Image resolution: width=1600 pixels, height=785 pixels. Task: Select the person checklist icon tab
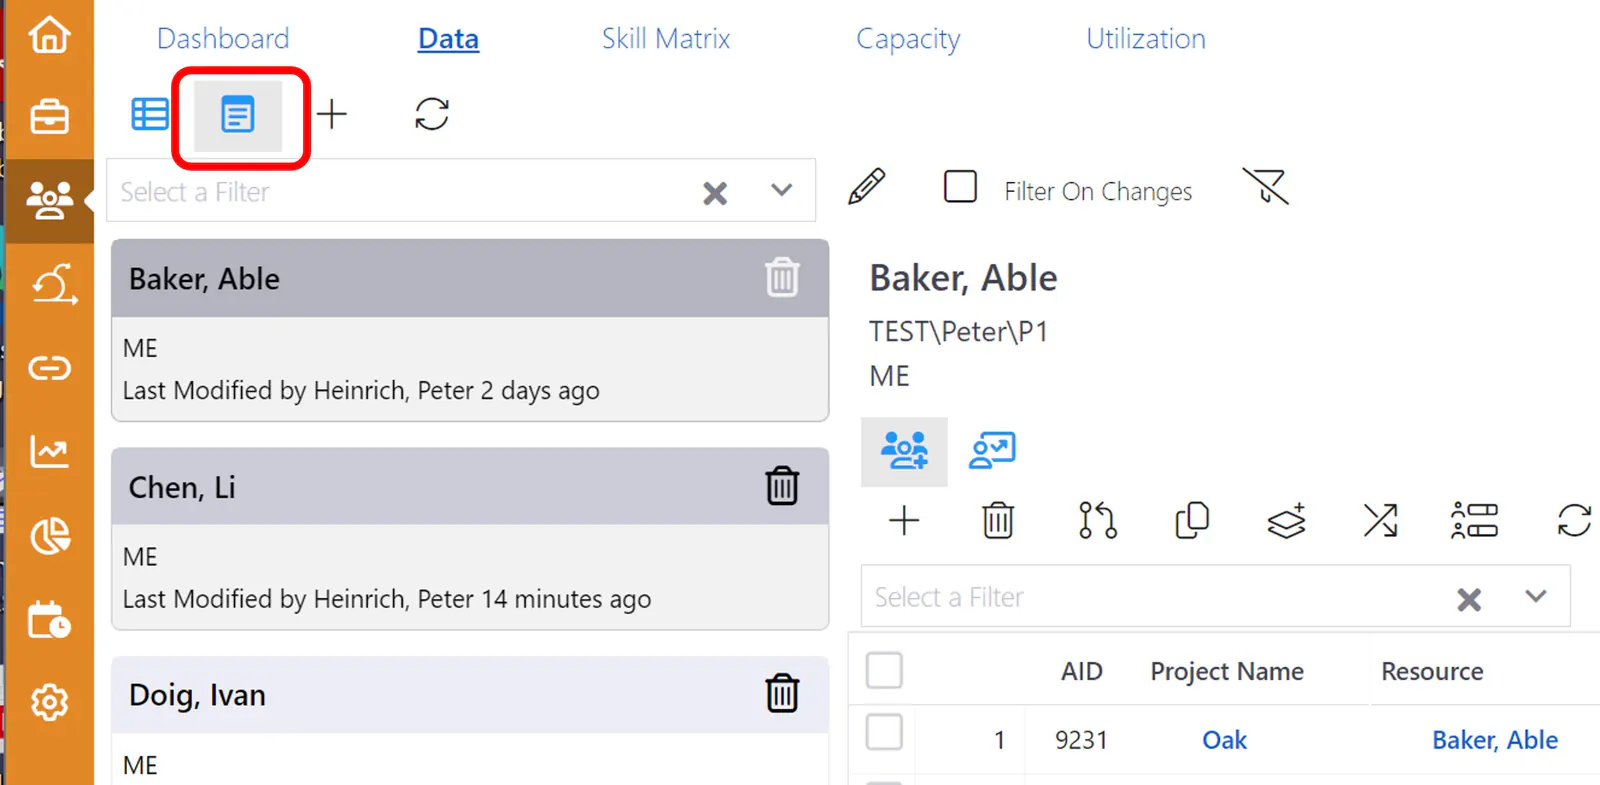(992, 451)
